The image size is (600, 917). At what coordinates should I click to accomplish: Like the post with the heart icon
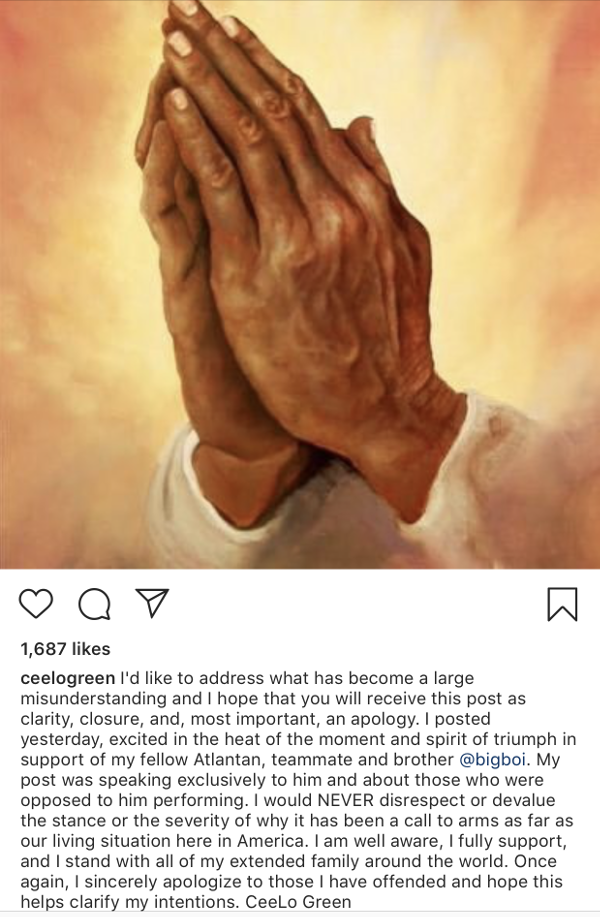coord(36,604)
